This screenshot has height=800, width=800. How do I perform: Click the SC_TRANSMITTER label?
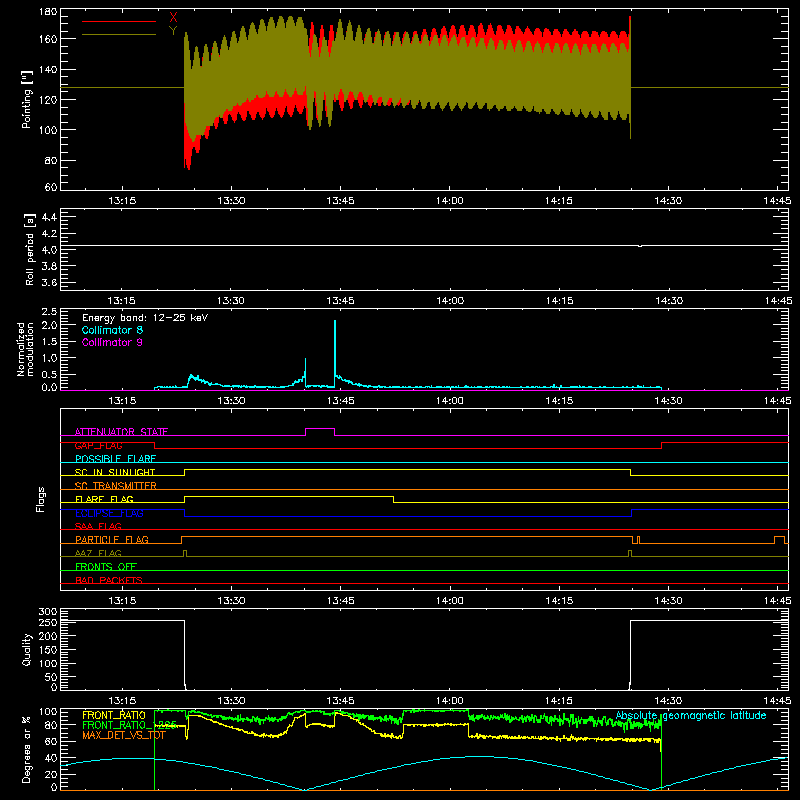pyautogui.click(x=115, y=485)
